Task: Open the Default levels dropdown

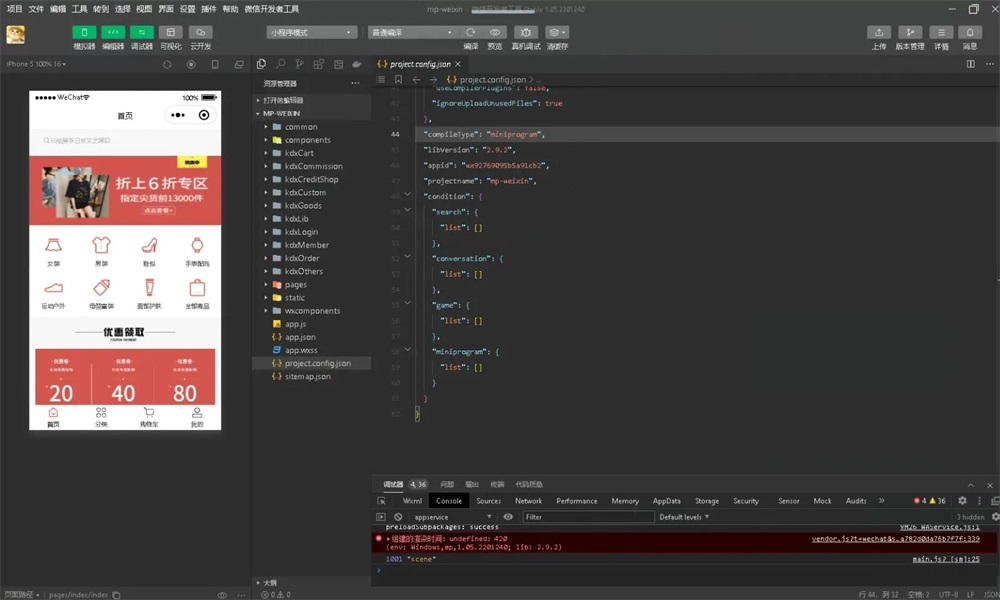Action: [x=684, y=517]
